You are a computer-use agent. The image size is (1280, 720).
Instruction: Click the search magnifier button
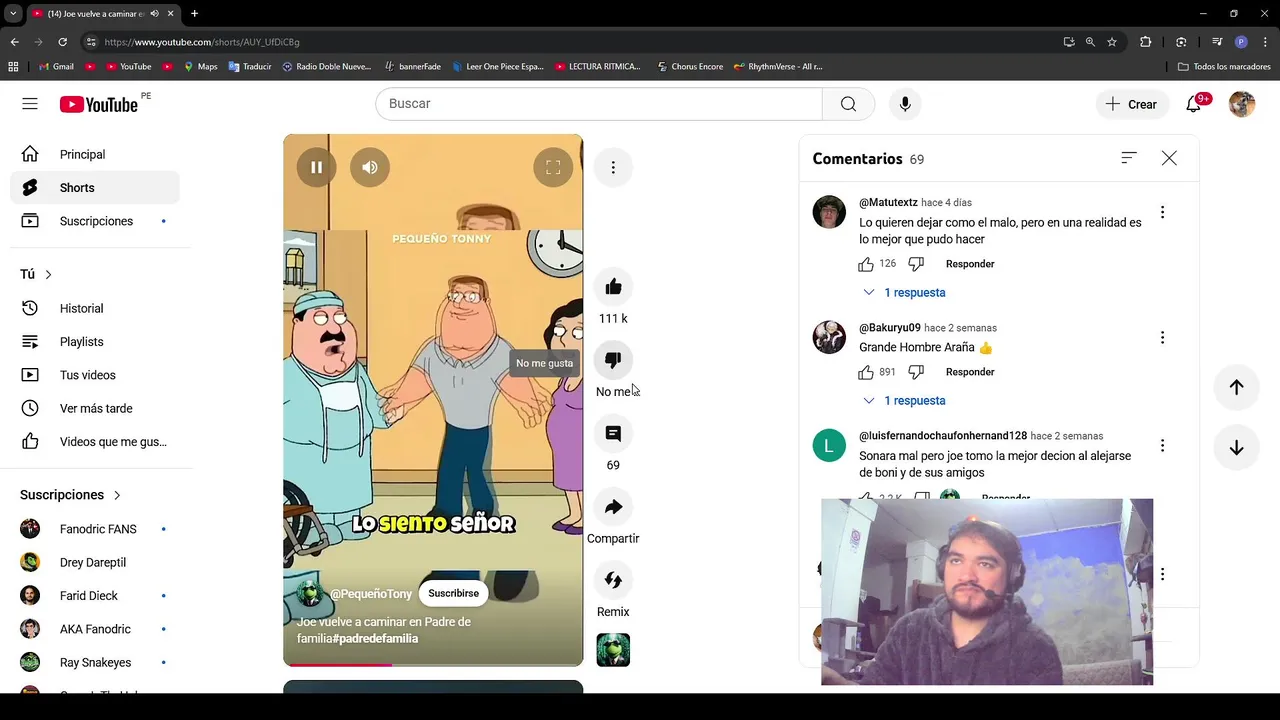click(848, 104)
